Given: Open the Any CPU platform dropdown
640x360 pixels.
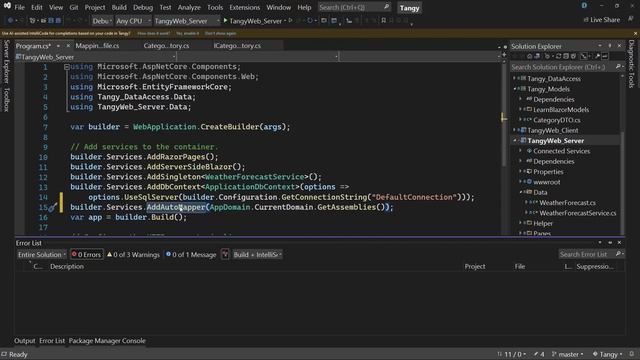Looking at the screenshot, I should click(x=133, y=20).
